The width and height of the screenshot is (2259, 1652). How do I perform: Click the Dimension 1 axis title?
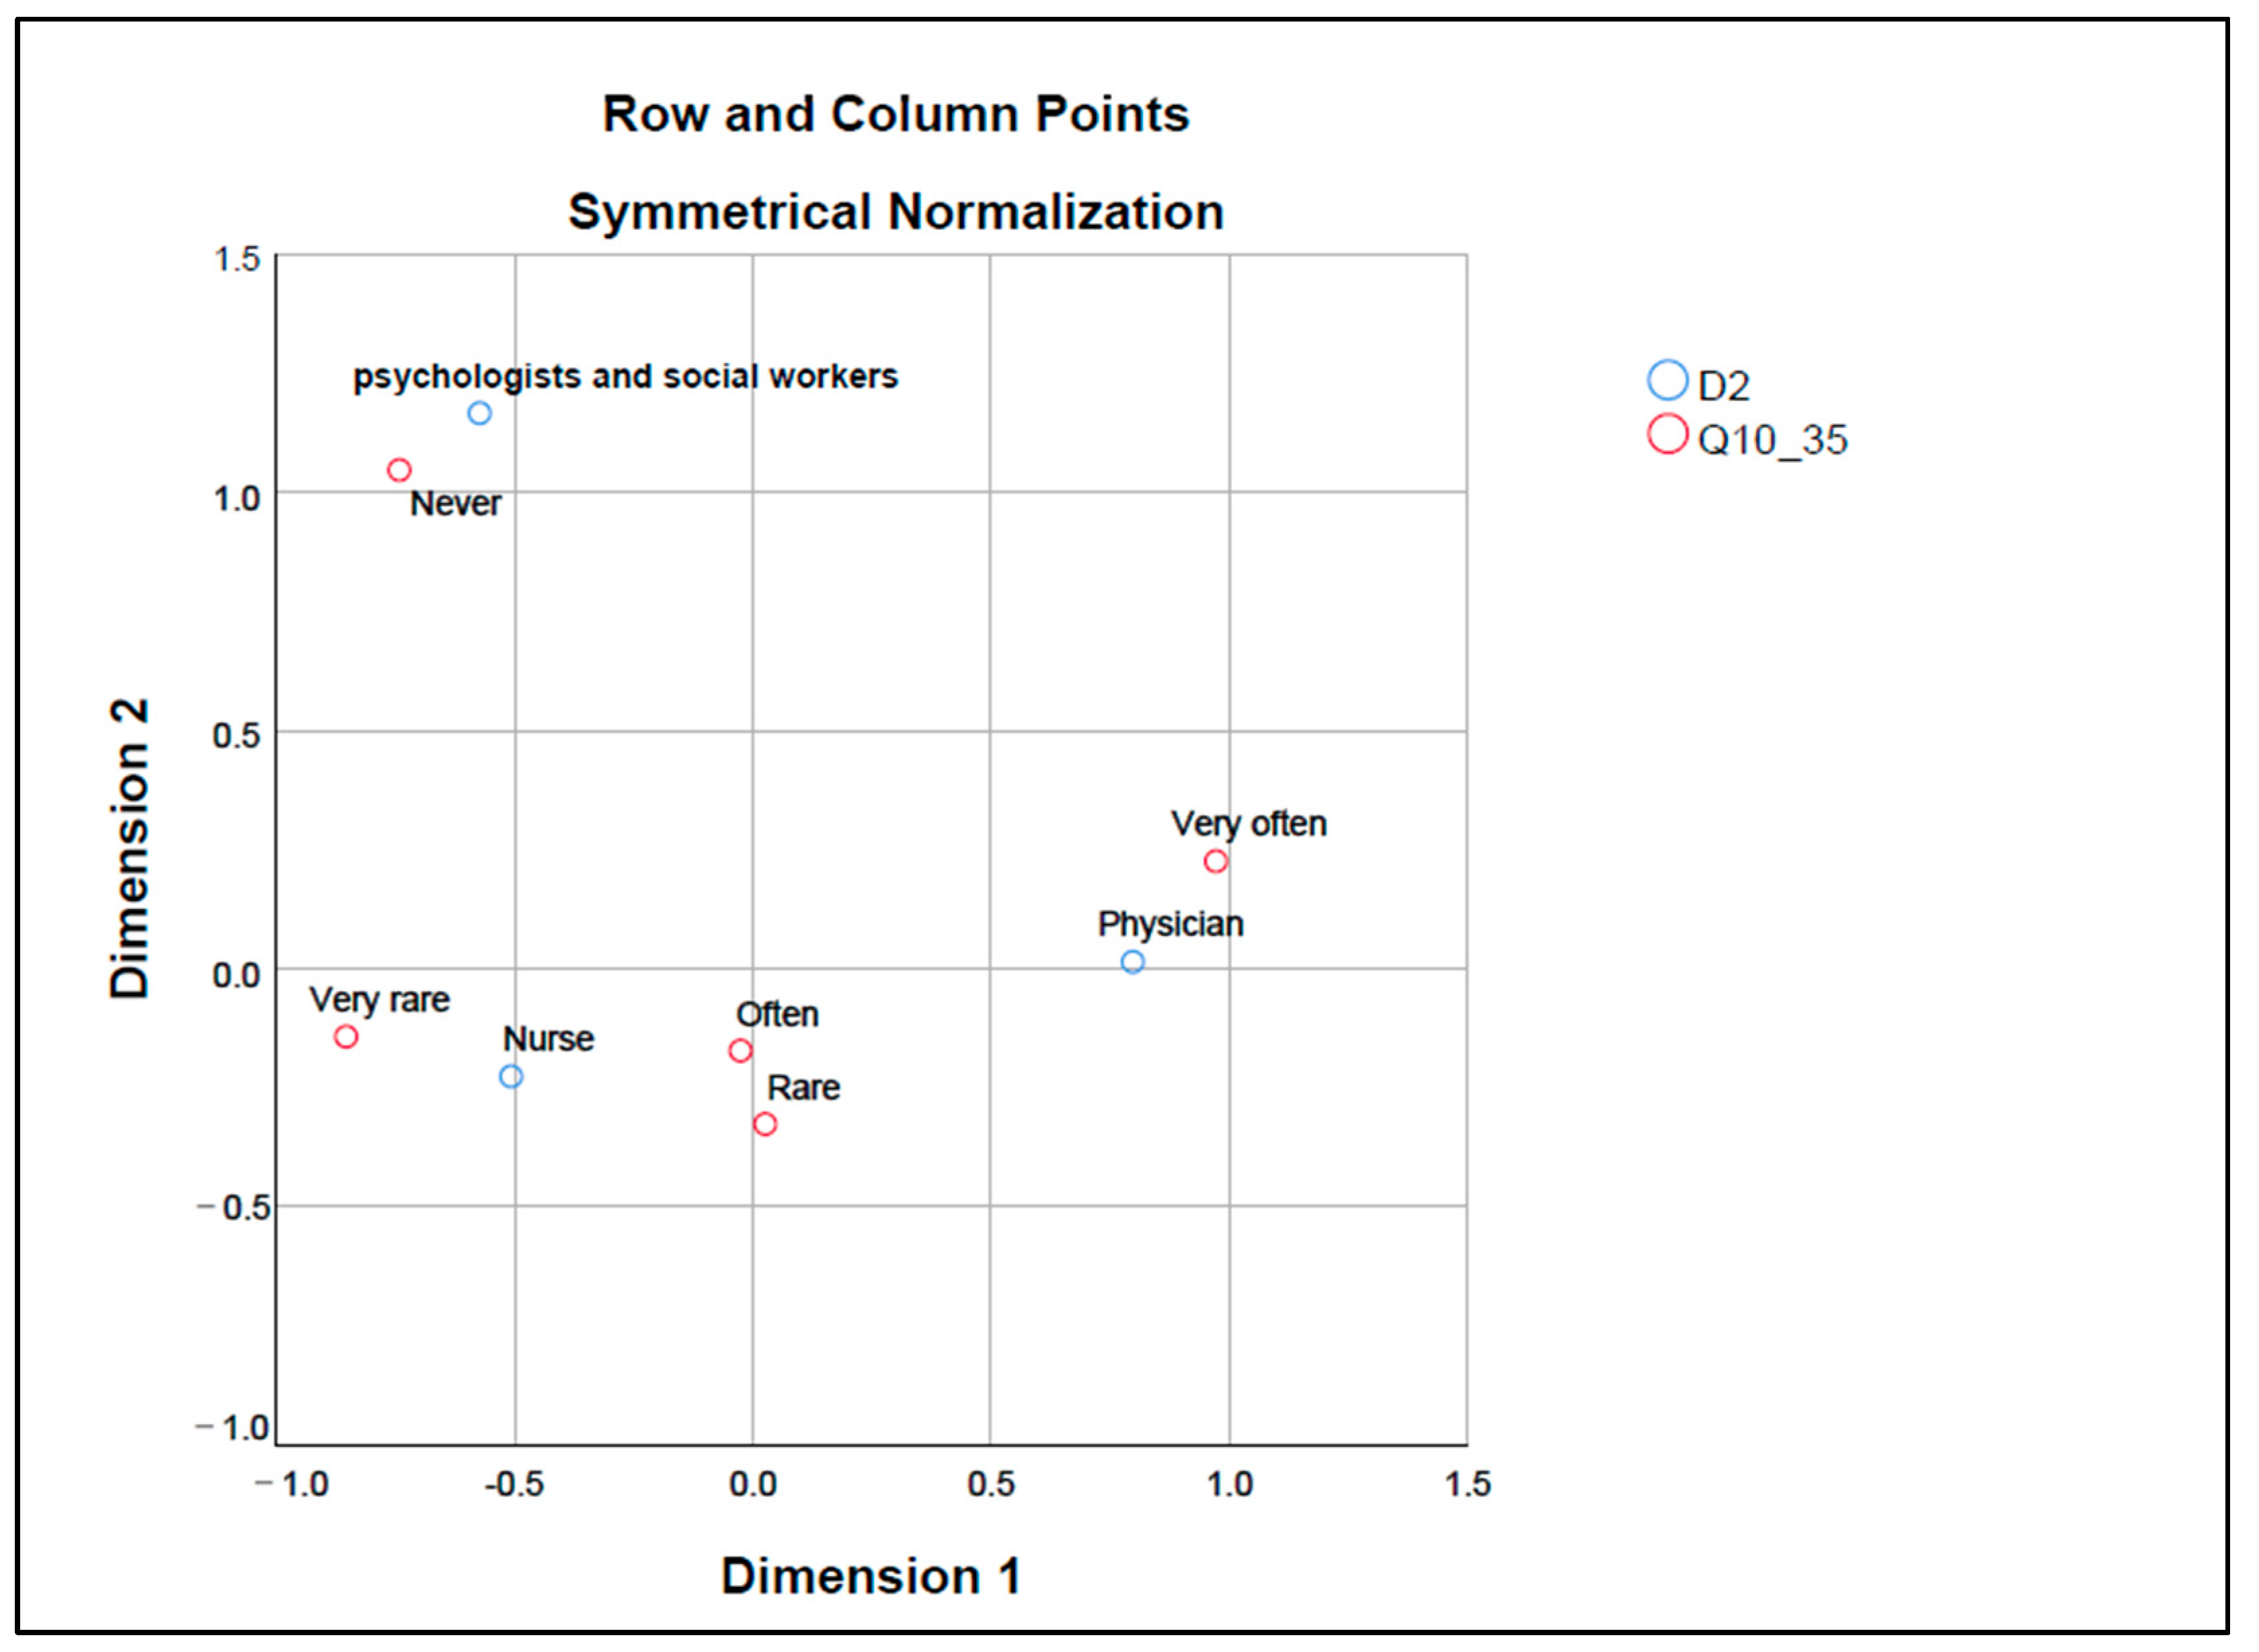[871, 1577]
